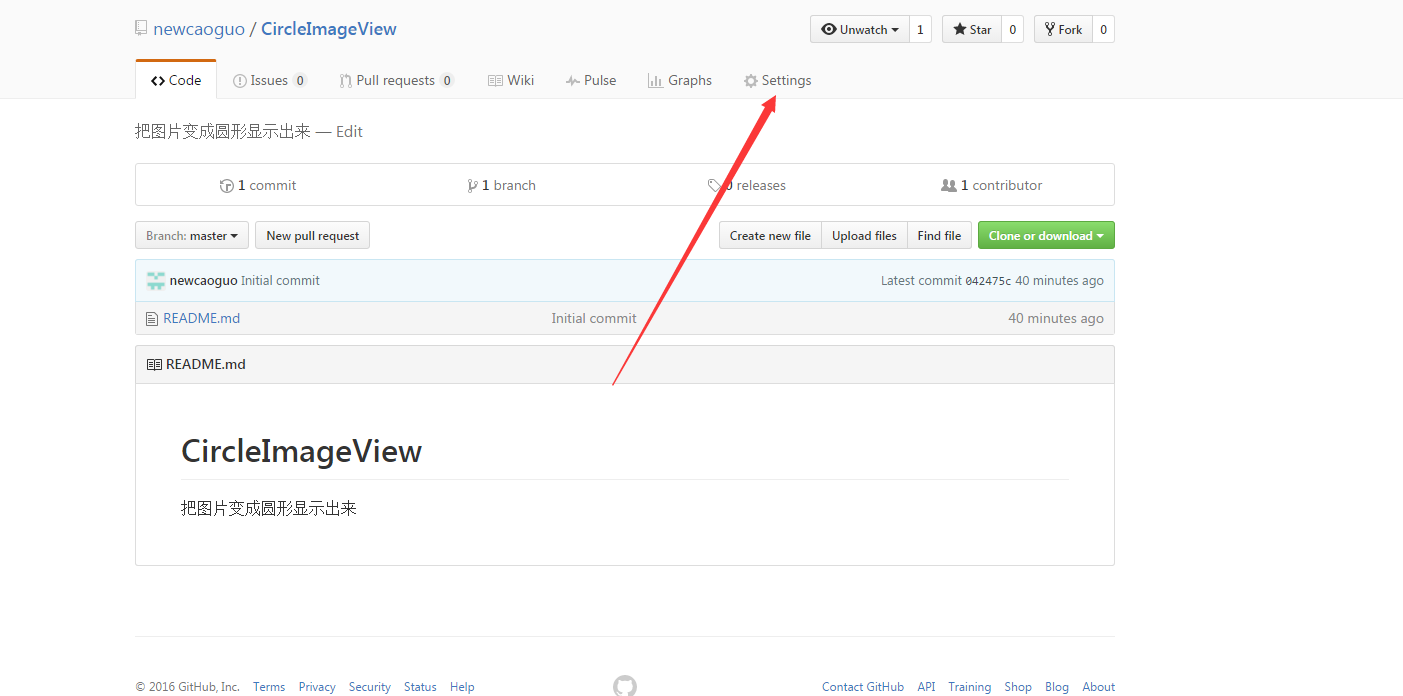
Task: Click the Edit description link
Action: [349, 132]
